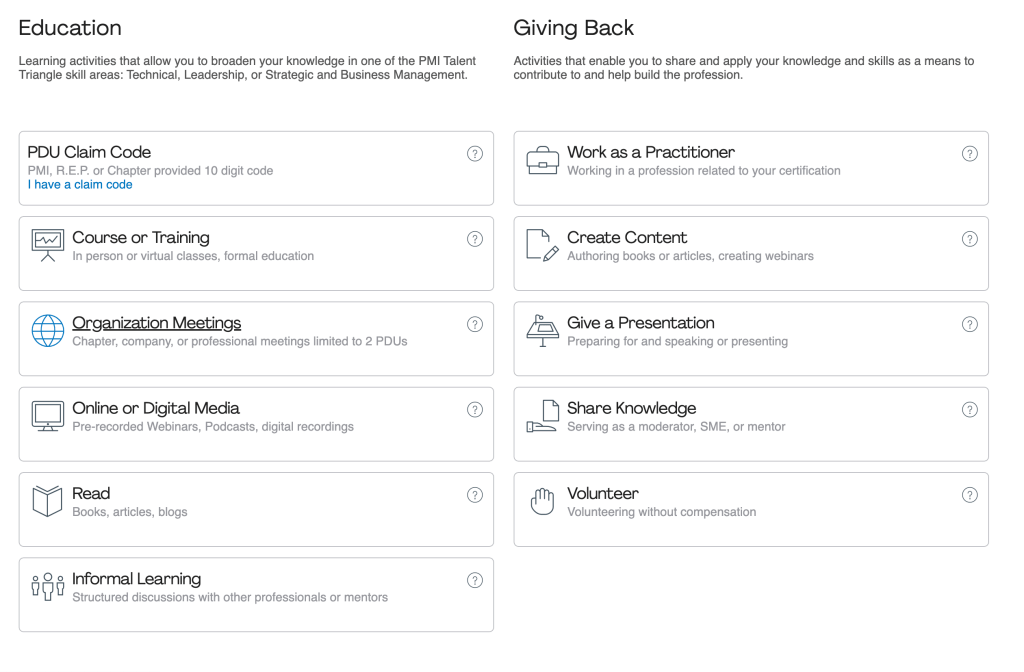Click the Work as a Practitioner briefcase icon

pyautogui.click(x=542, y=160)
